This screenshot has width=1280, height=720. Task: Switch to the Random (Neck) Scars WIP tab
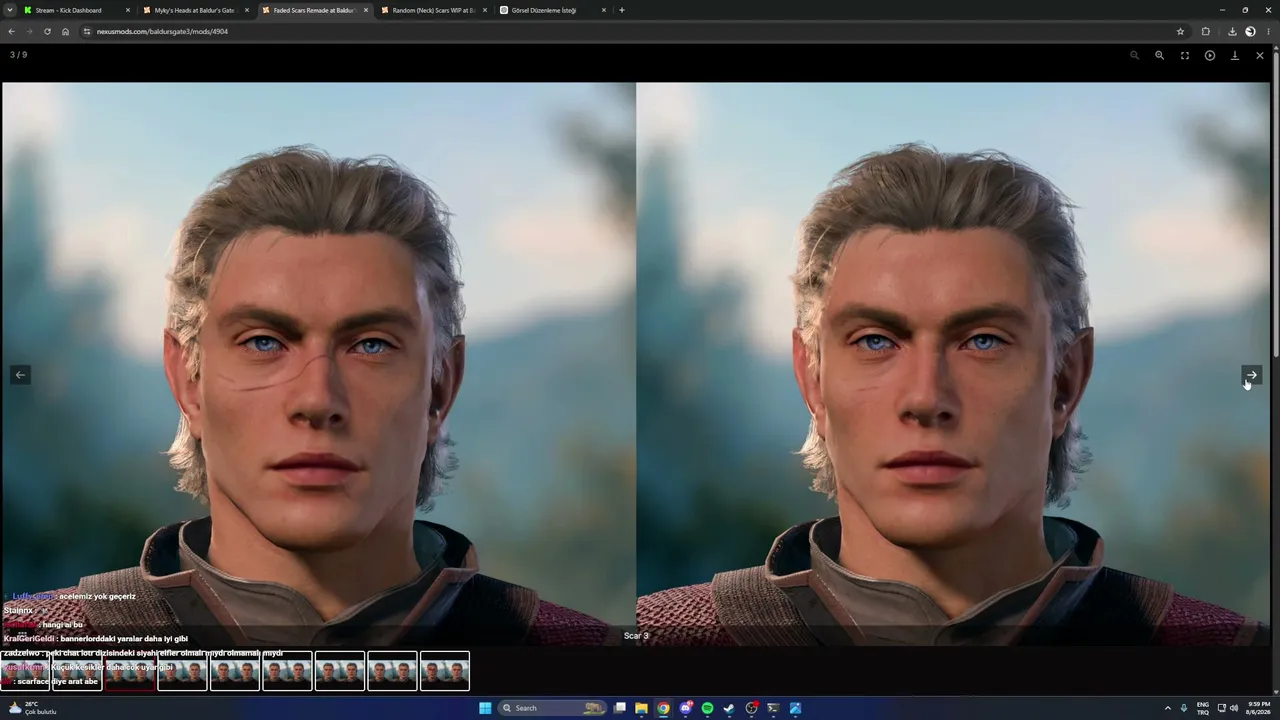point(434,10)
